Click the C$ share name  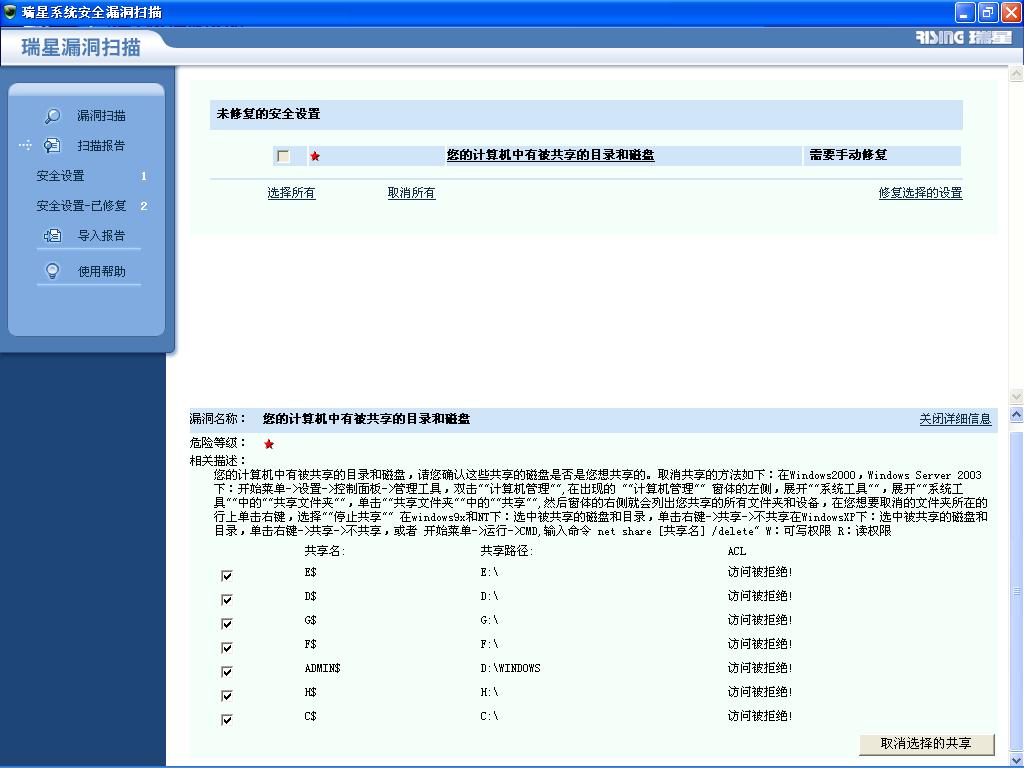pos(310,716)
